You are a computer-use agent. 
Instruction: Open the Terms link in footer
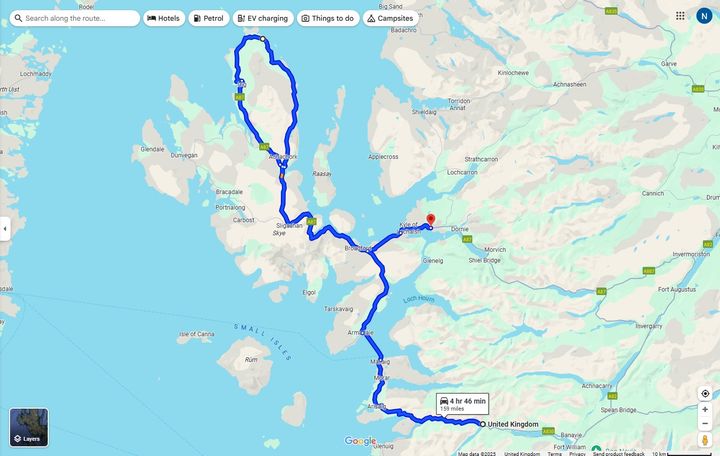554,454
